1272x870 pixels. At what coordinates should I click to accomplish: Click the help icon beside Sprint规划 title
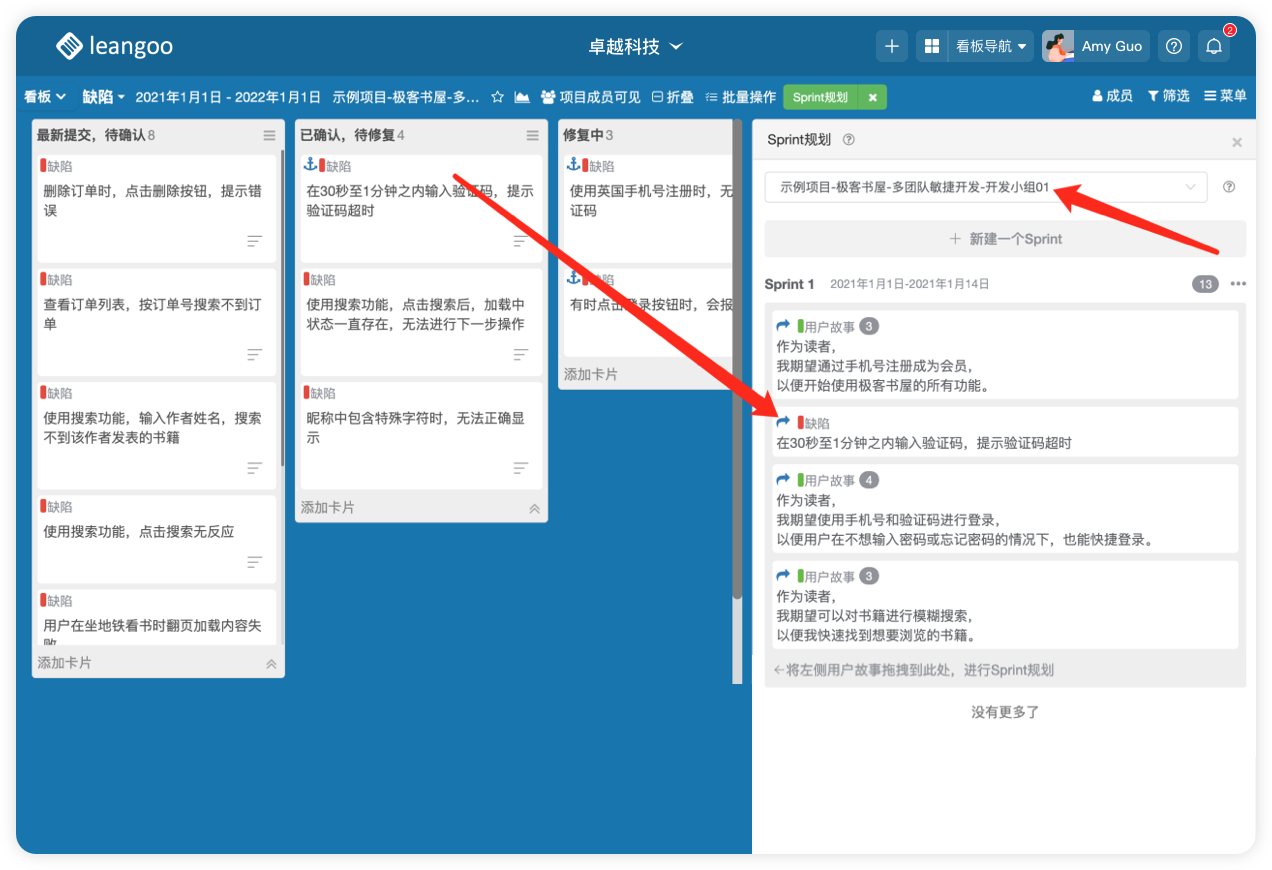coord(848,140)
